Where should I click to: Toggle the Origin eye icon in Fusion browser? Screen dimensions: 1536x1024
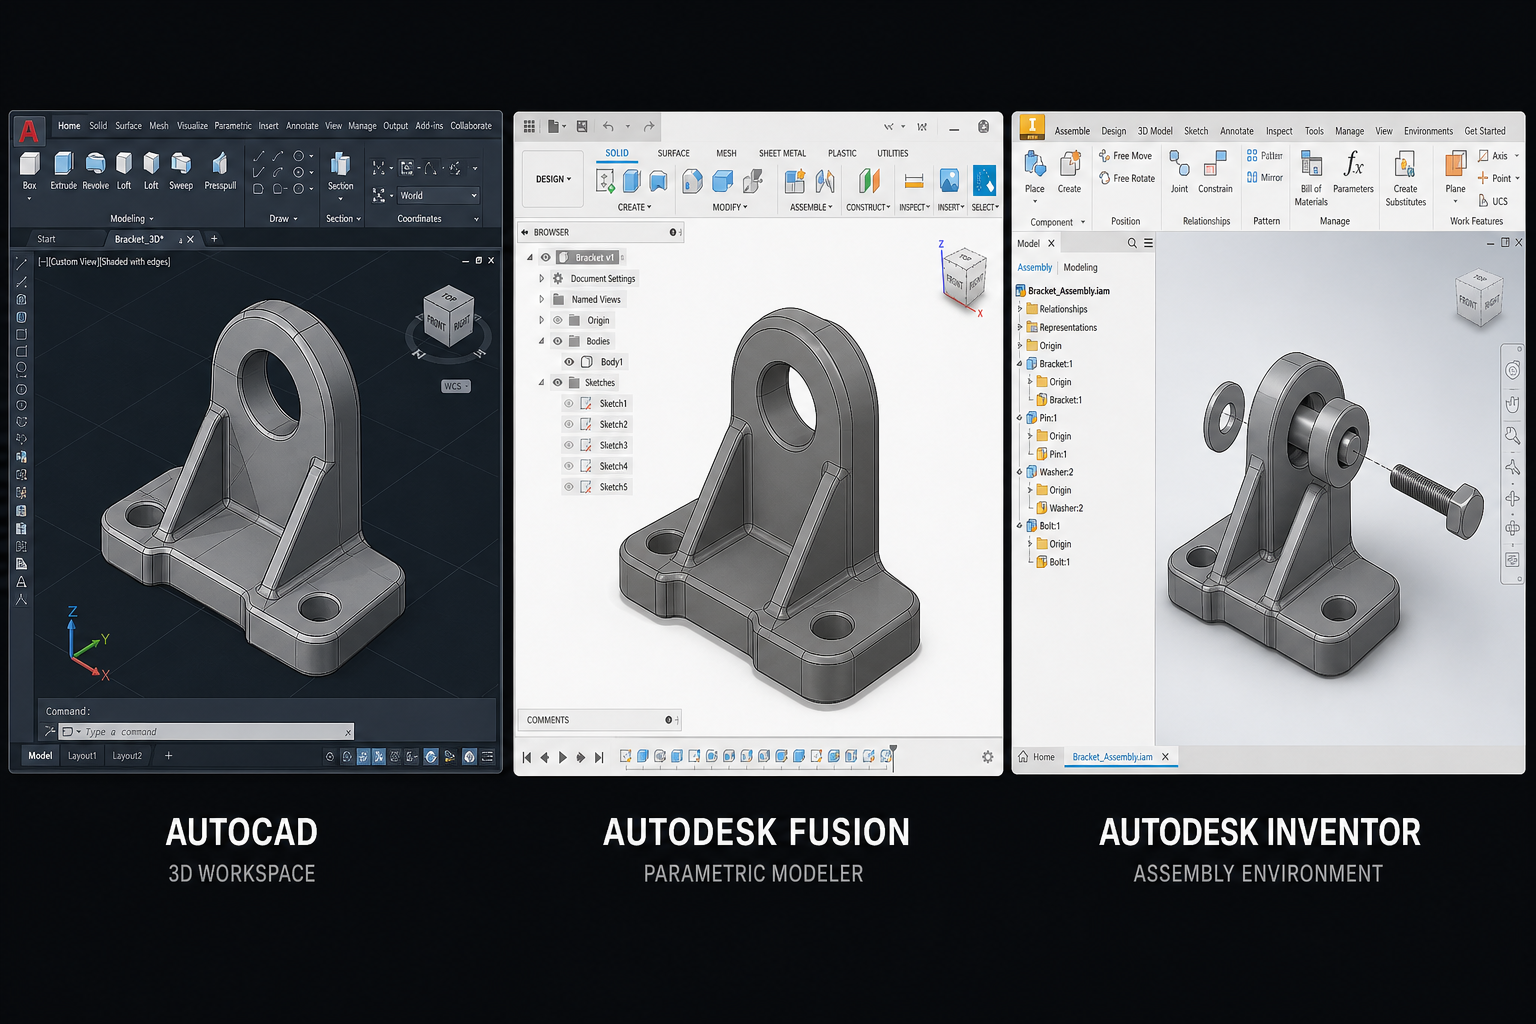(558, 320)
